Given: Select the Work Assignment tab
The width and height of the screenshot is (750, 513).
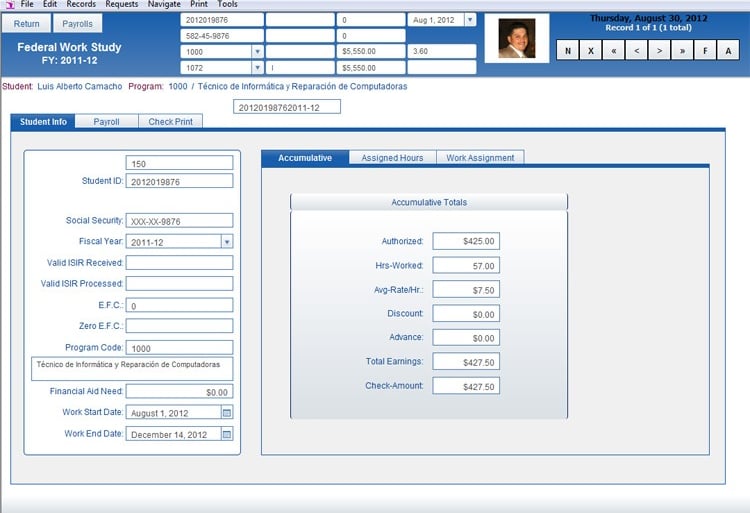Looking at the screenshot, I should tap(480, 158).
